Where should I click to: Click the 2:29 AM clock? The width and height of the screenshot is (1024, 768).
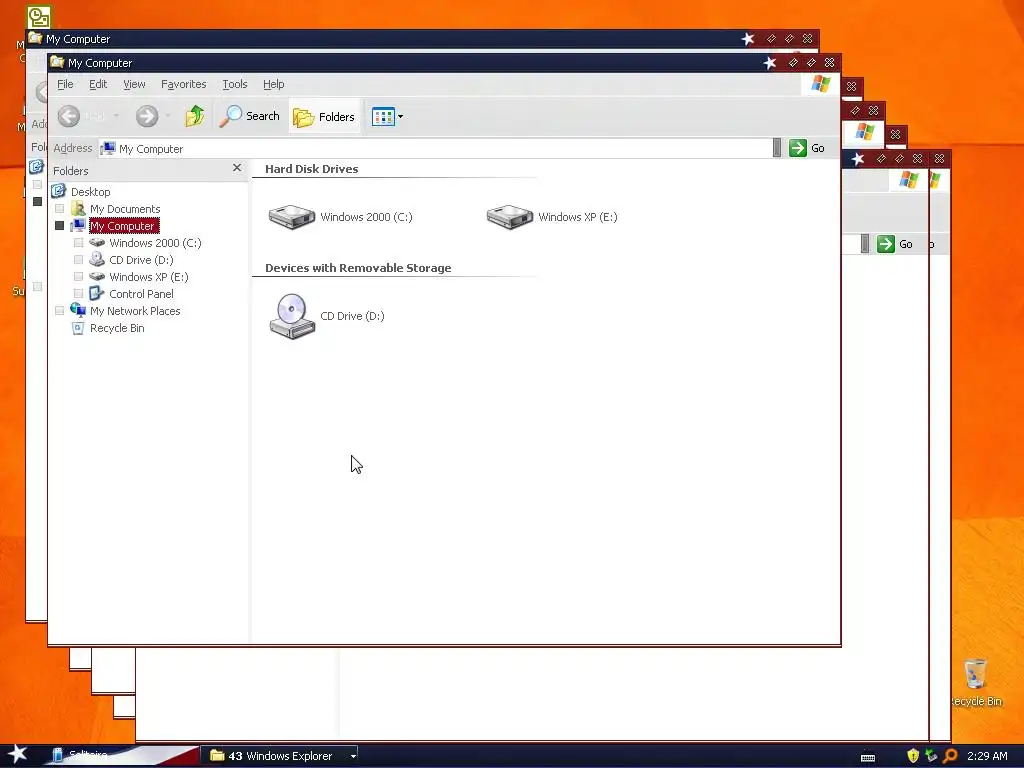pyautogui.click(x=987, y=756)
